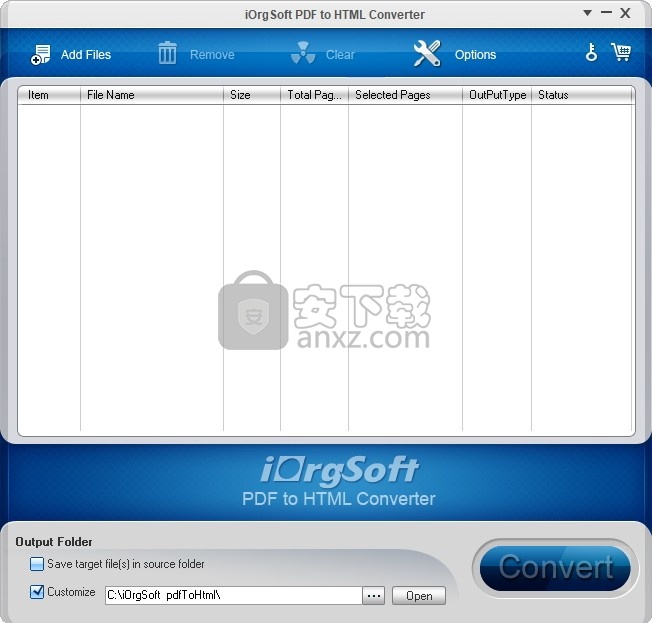This screenshot has height=623, width=652.
Task: Open the shopping cart purchase icon
Action: pyautogui.click(x=620, y=52)
